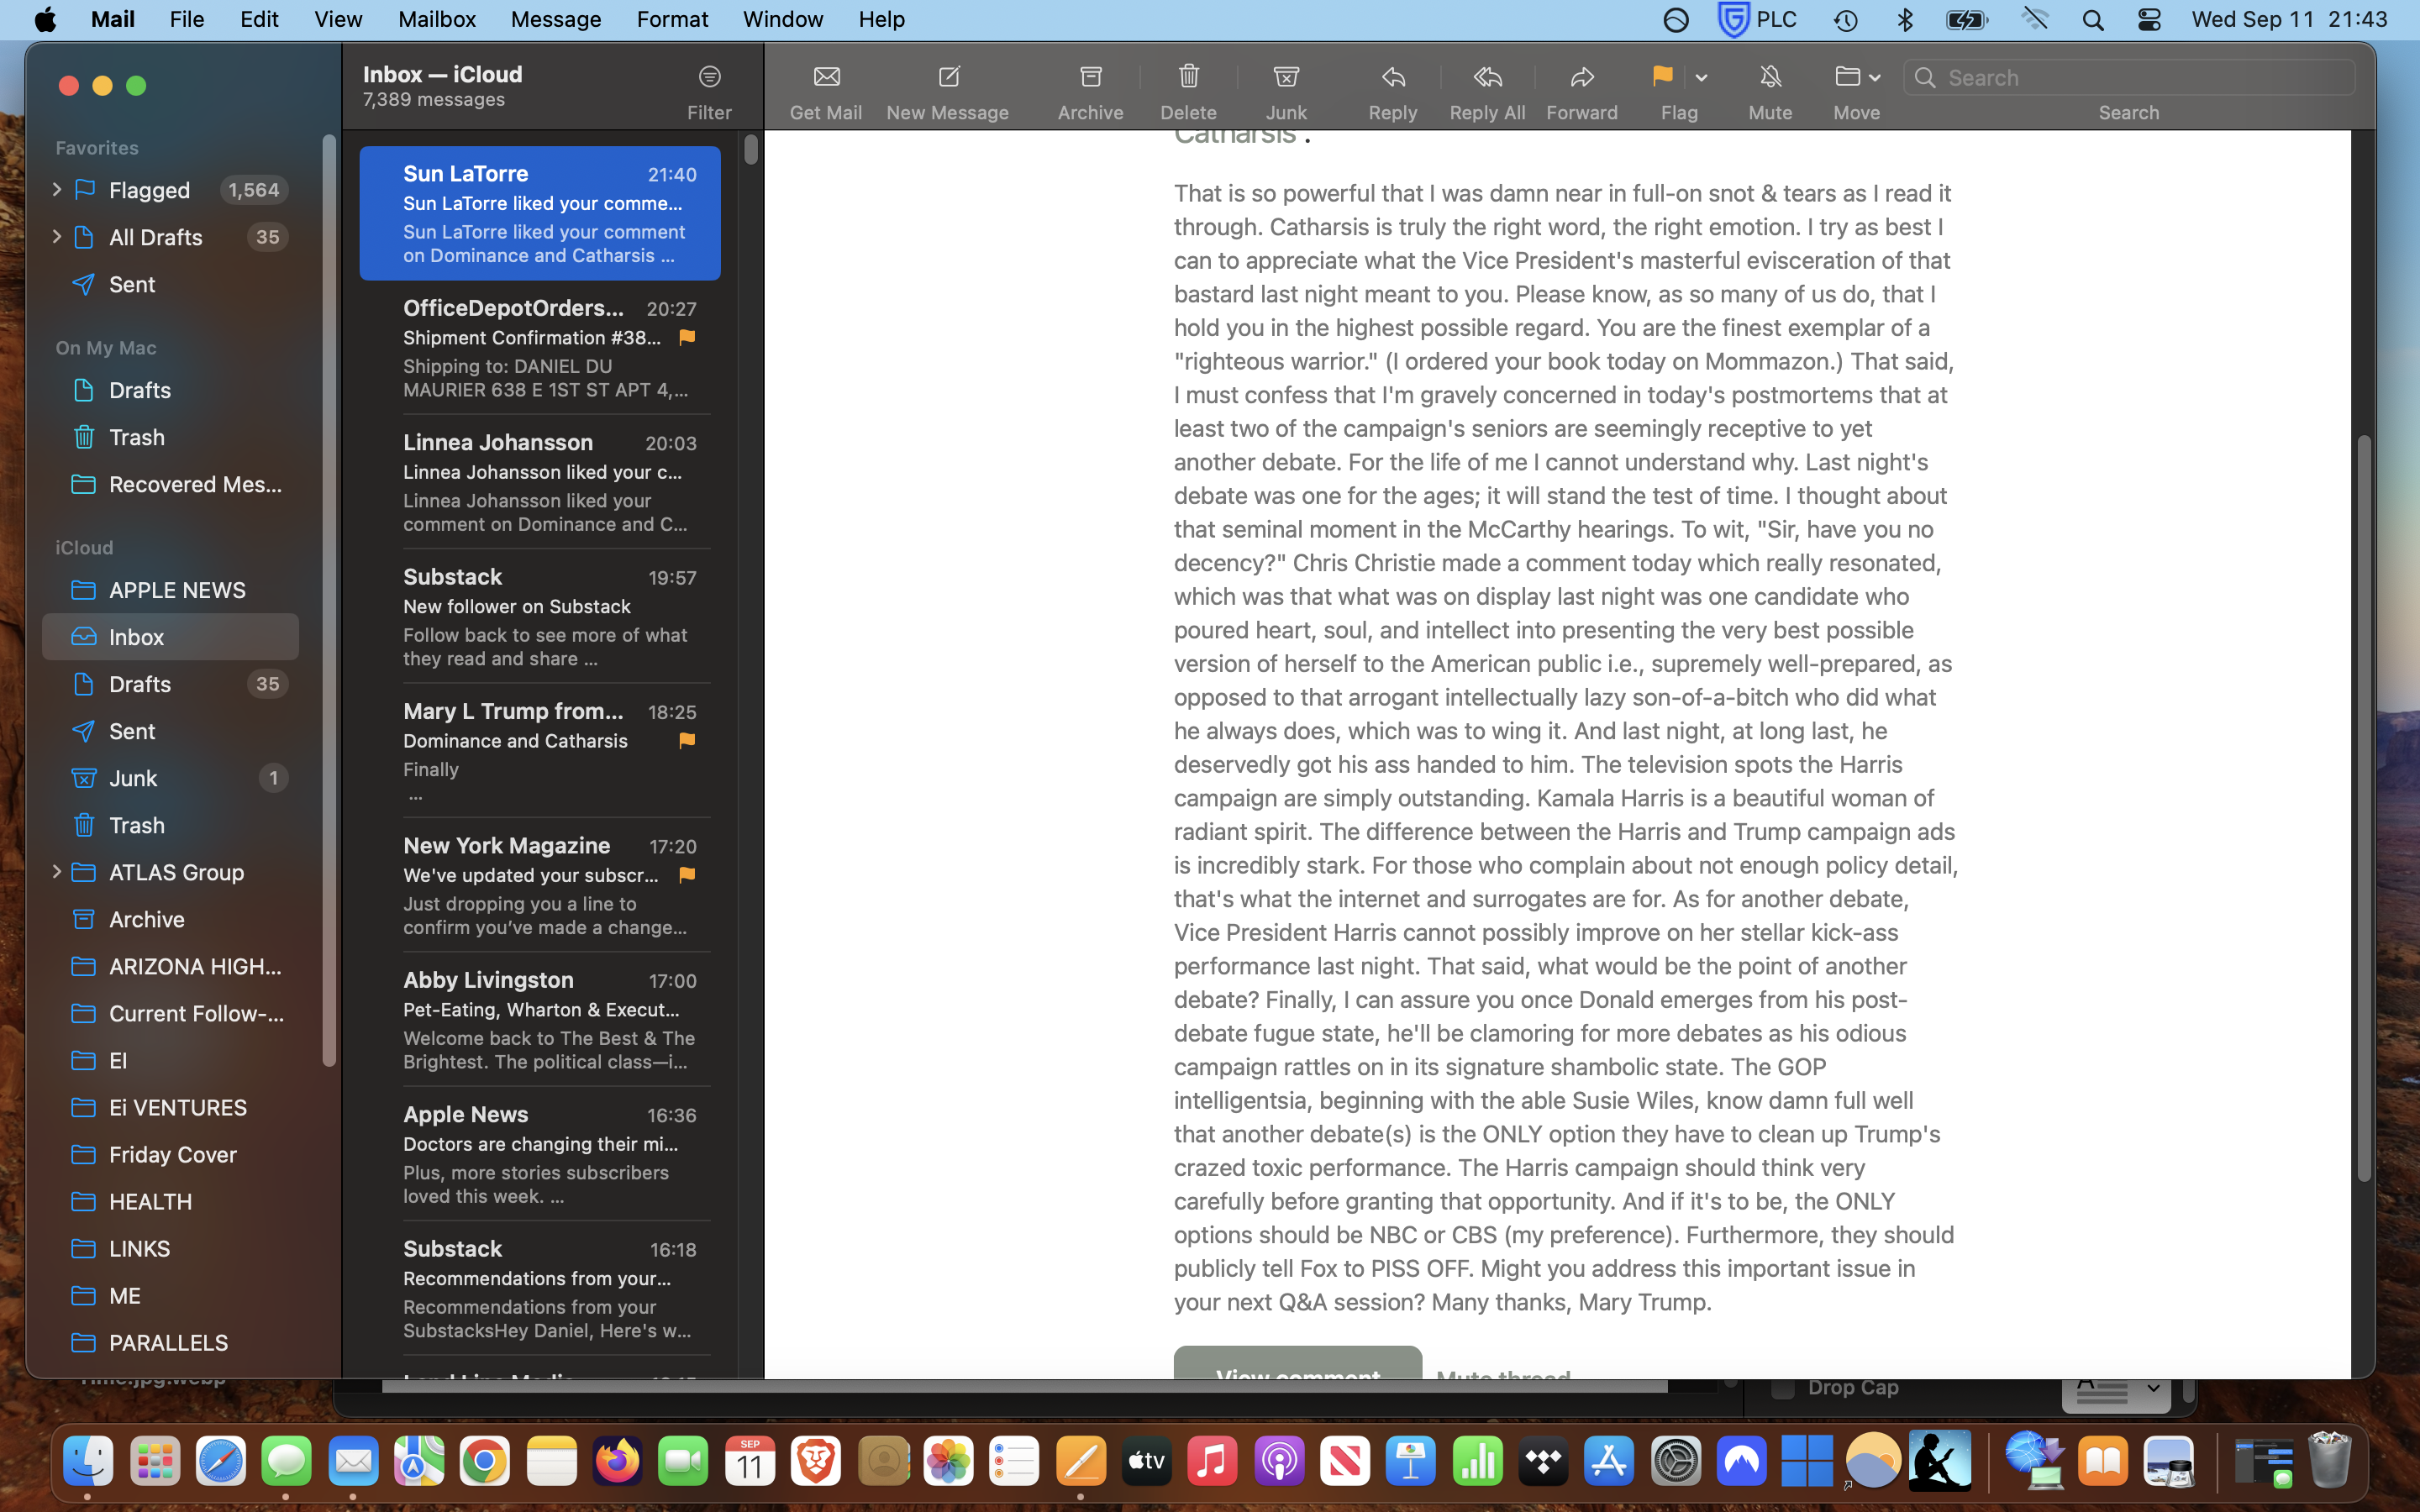Click the Reply arrow icon
The width and height of the screenshot is (2420, 1512).
click(x=1393, y=77)
